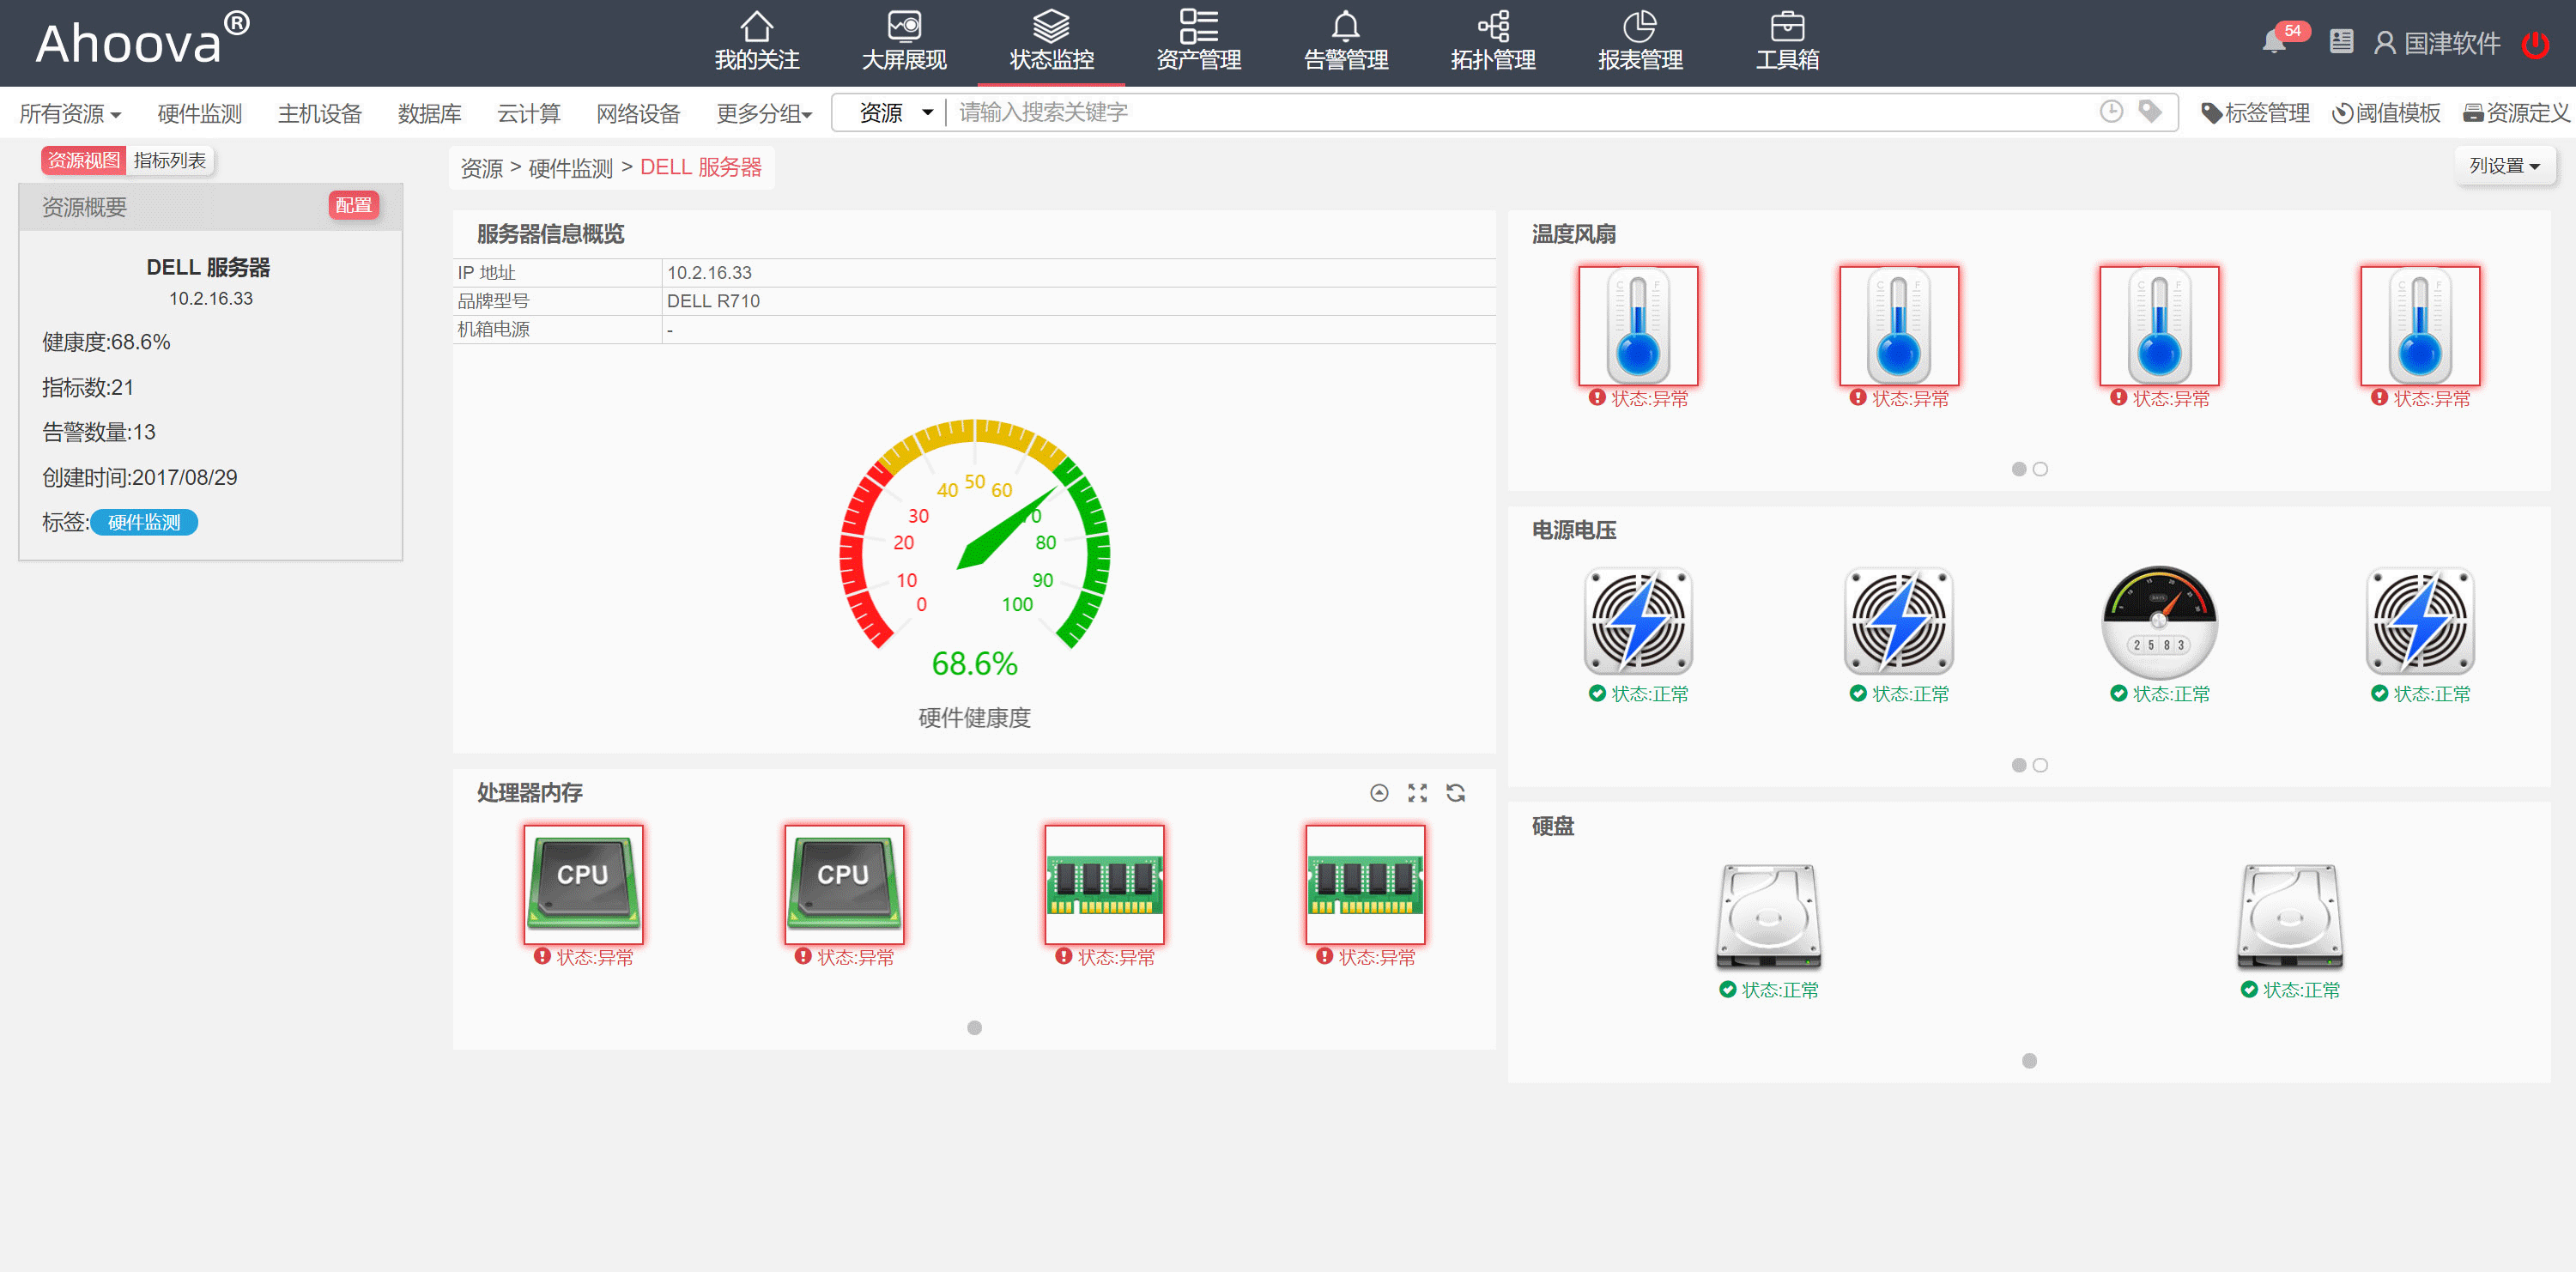This screenshot has width=2576, height=1272.
Task: Switch to second page of 电源电压 carousel
Action: coord(2041,765)
